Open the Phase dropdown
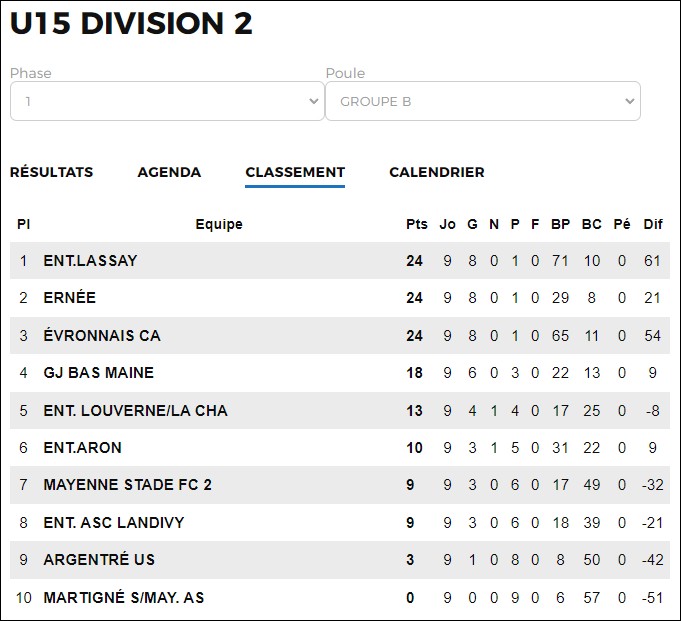The image size is (681, 621). 167,101
